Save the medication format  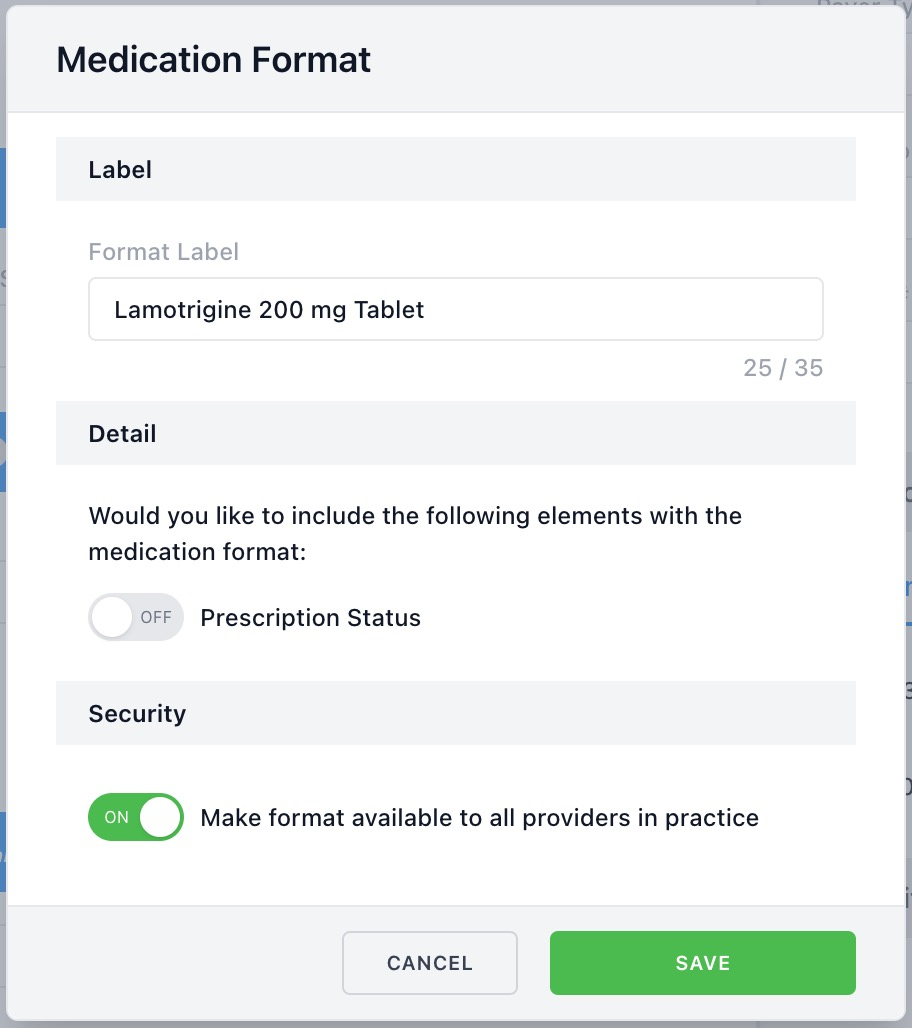click(x=702, y=963)
